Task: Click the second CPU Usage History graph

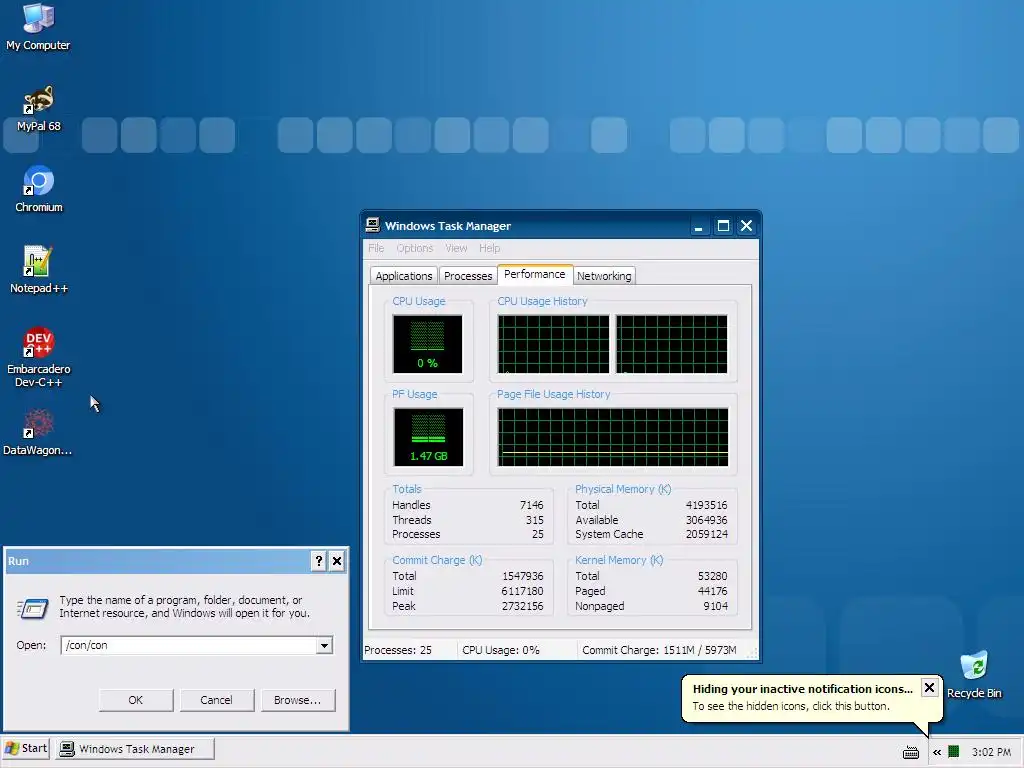Action: tap(671, 344)
